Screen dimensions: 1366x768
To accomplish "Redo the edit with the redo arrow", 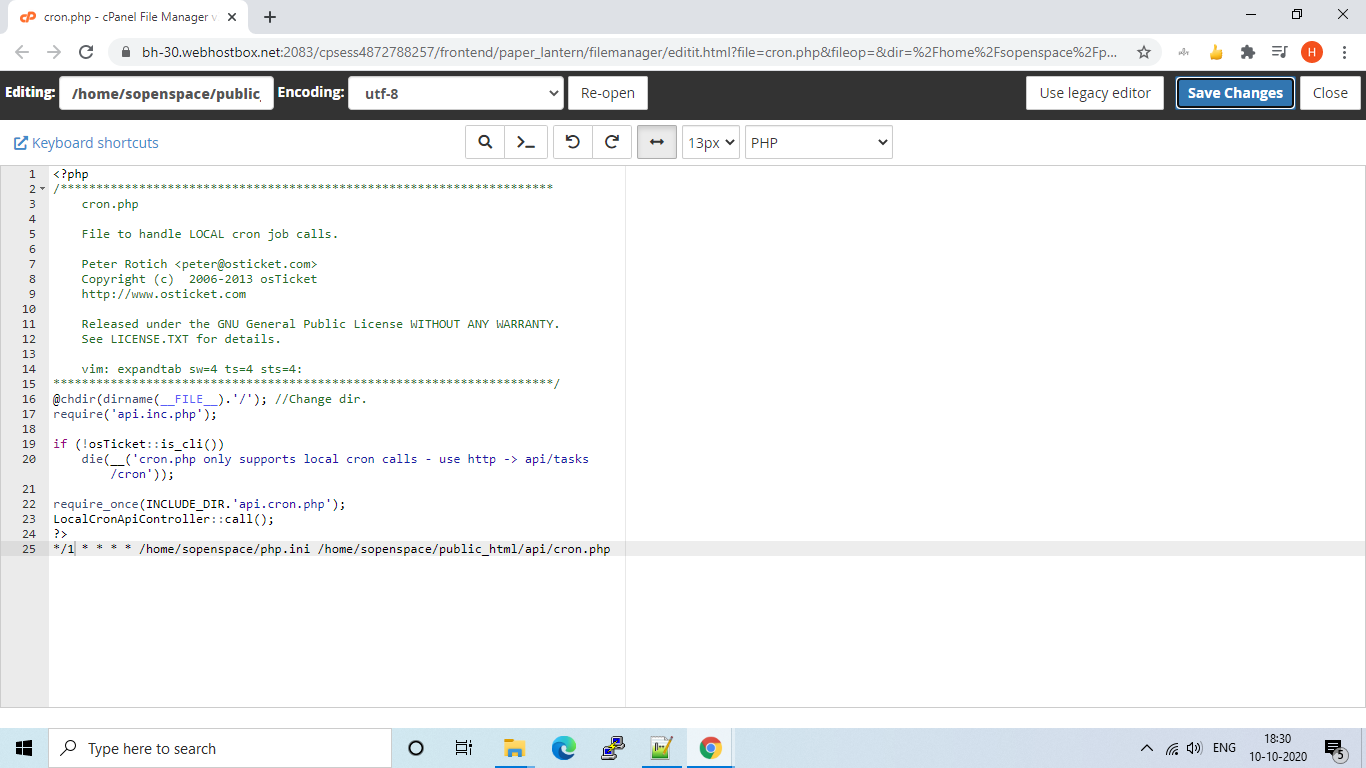I will pyautogui.click(x=612, y=142).
